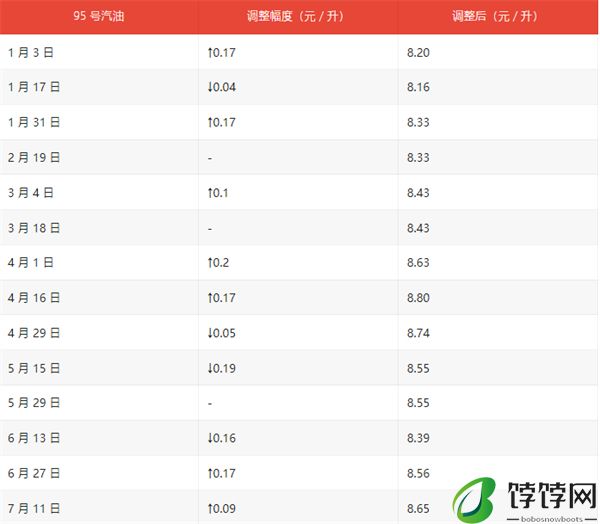Click the adjusted price 8.56
This screenshot has height=524, width=600.
pyautogui.click(x=418, y=473)
